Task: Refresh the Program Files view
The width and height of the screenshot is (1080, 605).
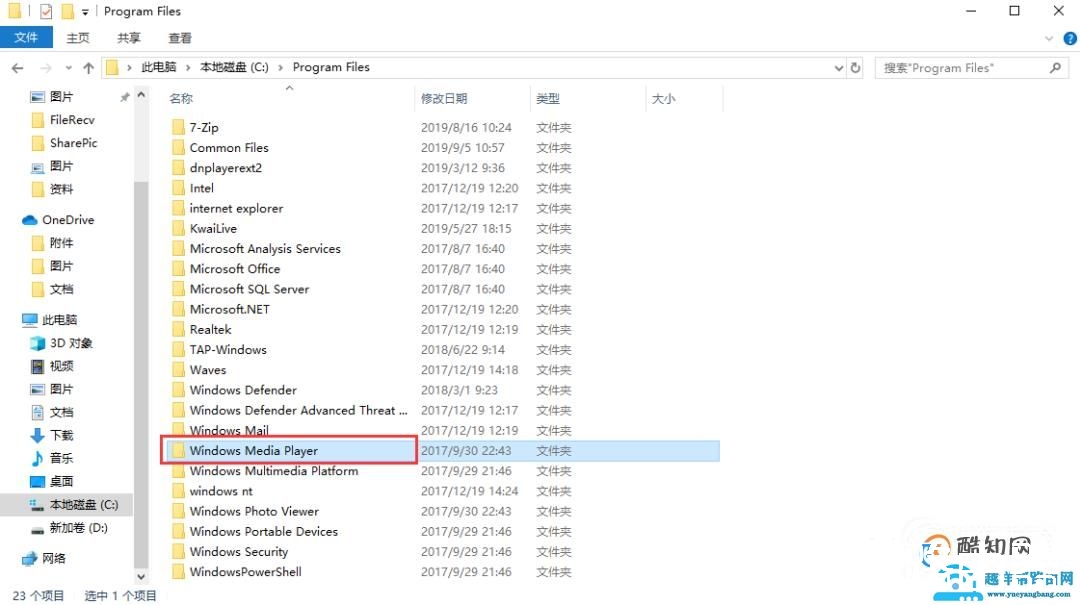Action: (x=855, y=68)
